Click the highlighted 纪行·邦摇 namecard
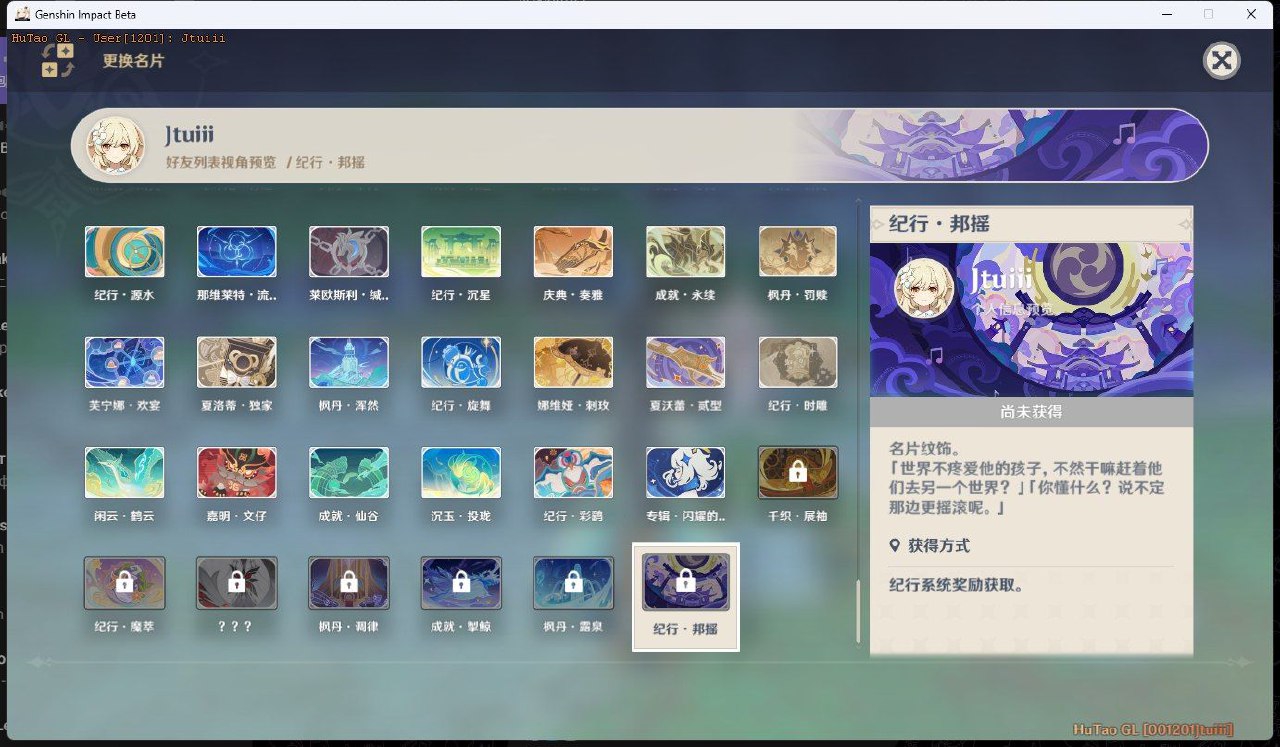The height and width of the screenshot is (747, 1280). click(686, 596)
